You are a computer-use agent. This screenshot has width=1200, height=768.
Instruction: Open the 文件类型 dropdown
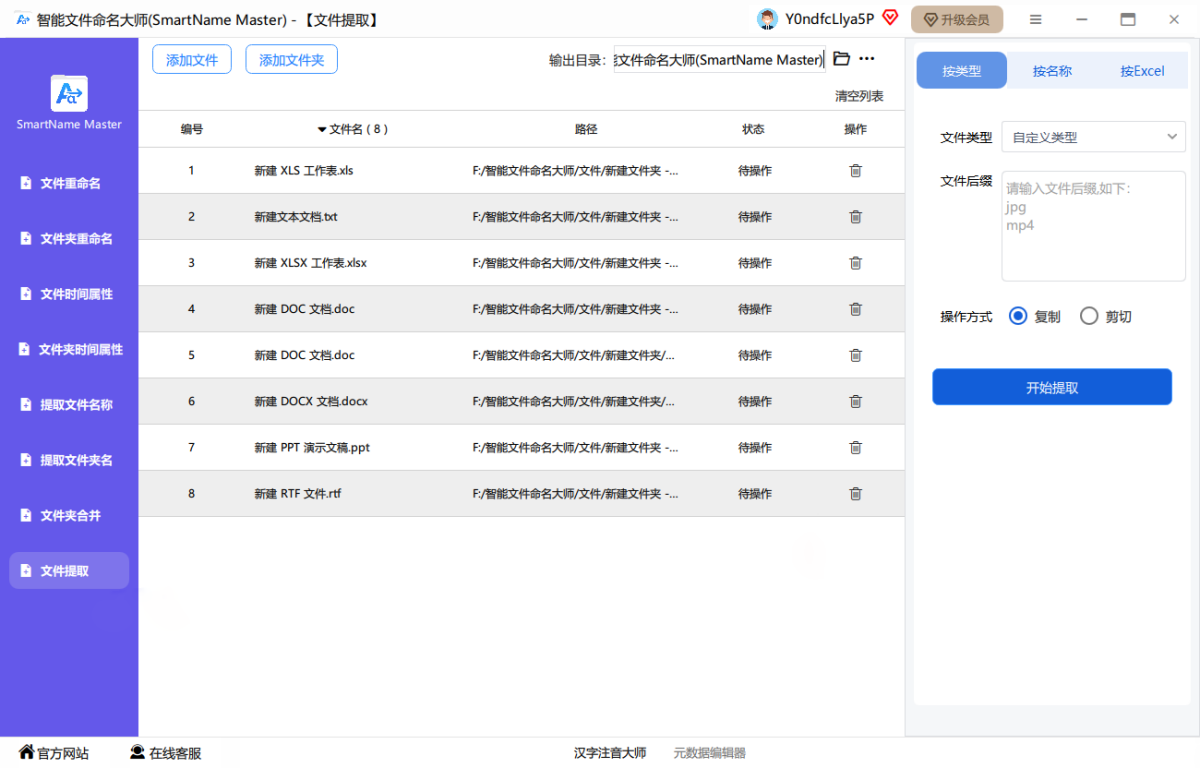[1093, 137]
